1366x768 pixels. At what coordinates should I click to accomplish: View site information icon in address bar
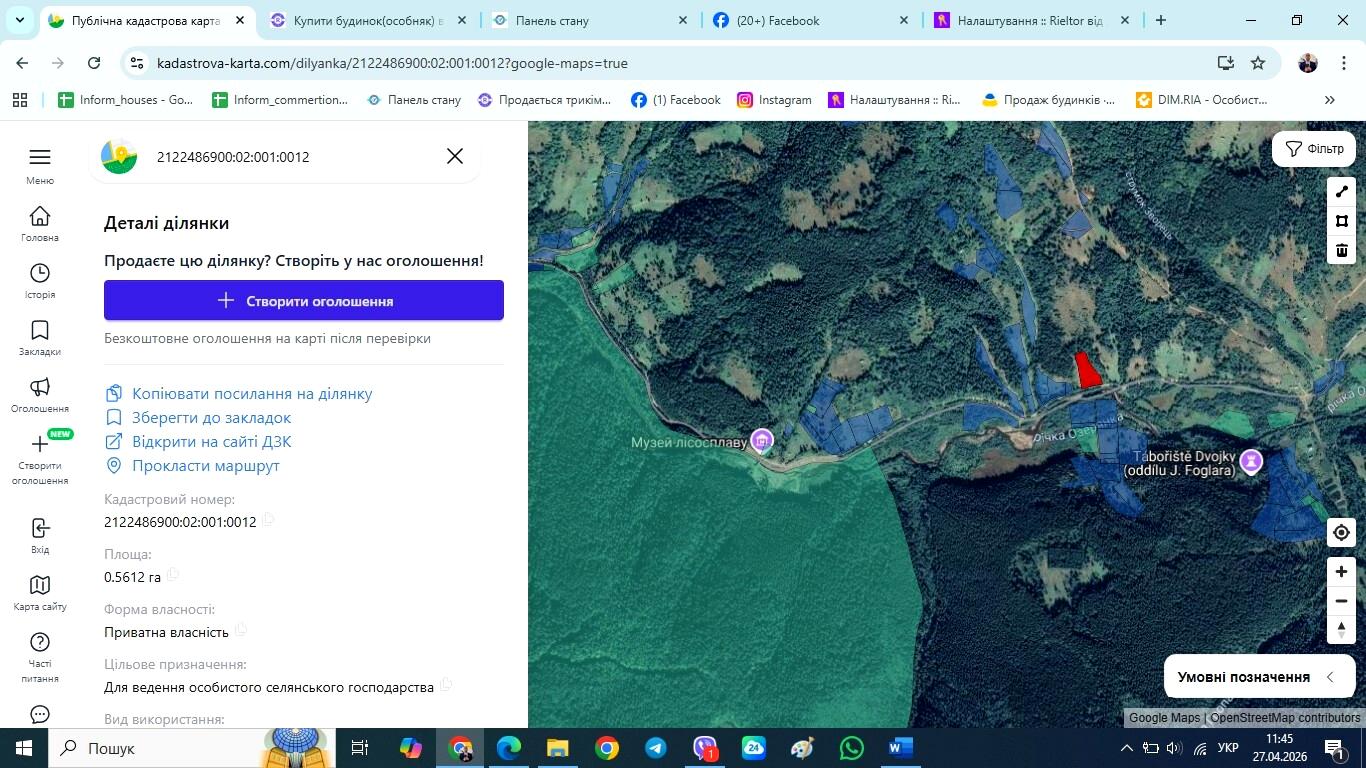click(138, 63)
